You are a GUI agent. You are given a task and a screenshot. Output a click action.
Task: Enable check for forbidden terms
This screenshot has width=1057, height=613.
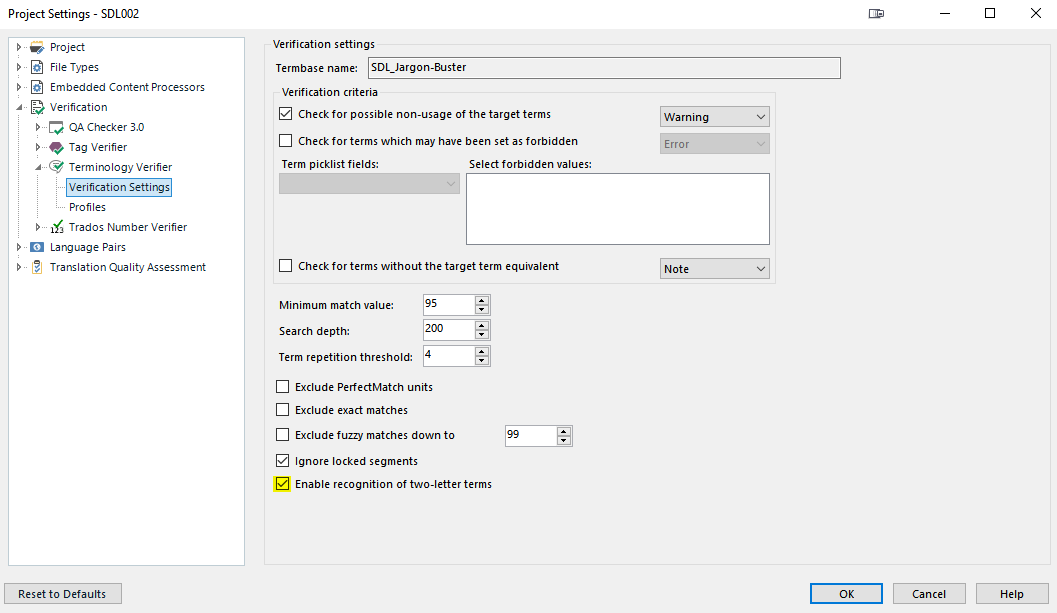(285, 140)
